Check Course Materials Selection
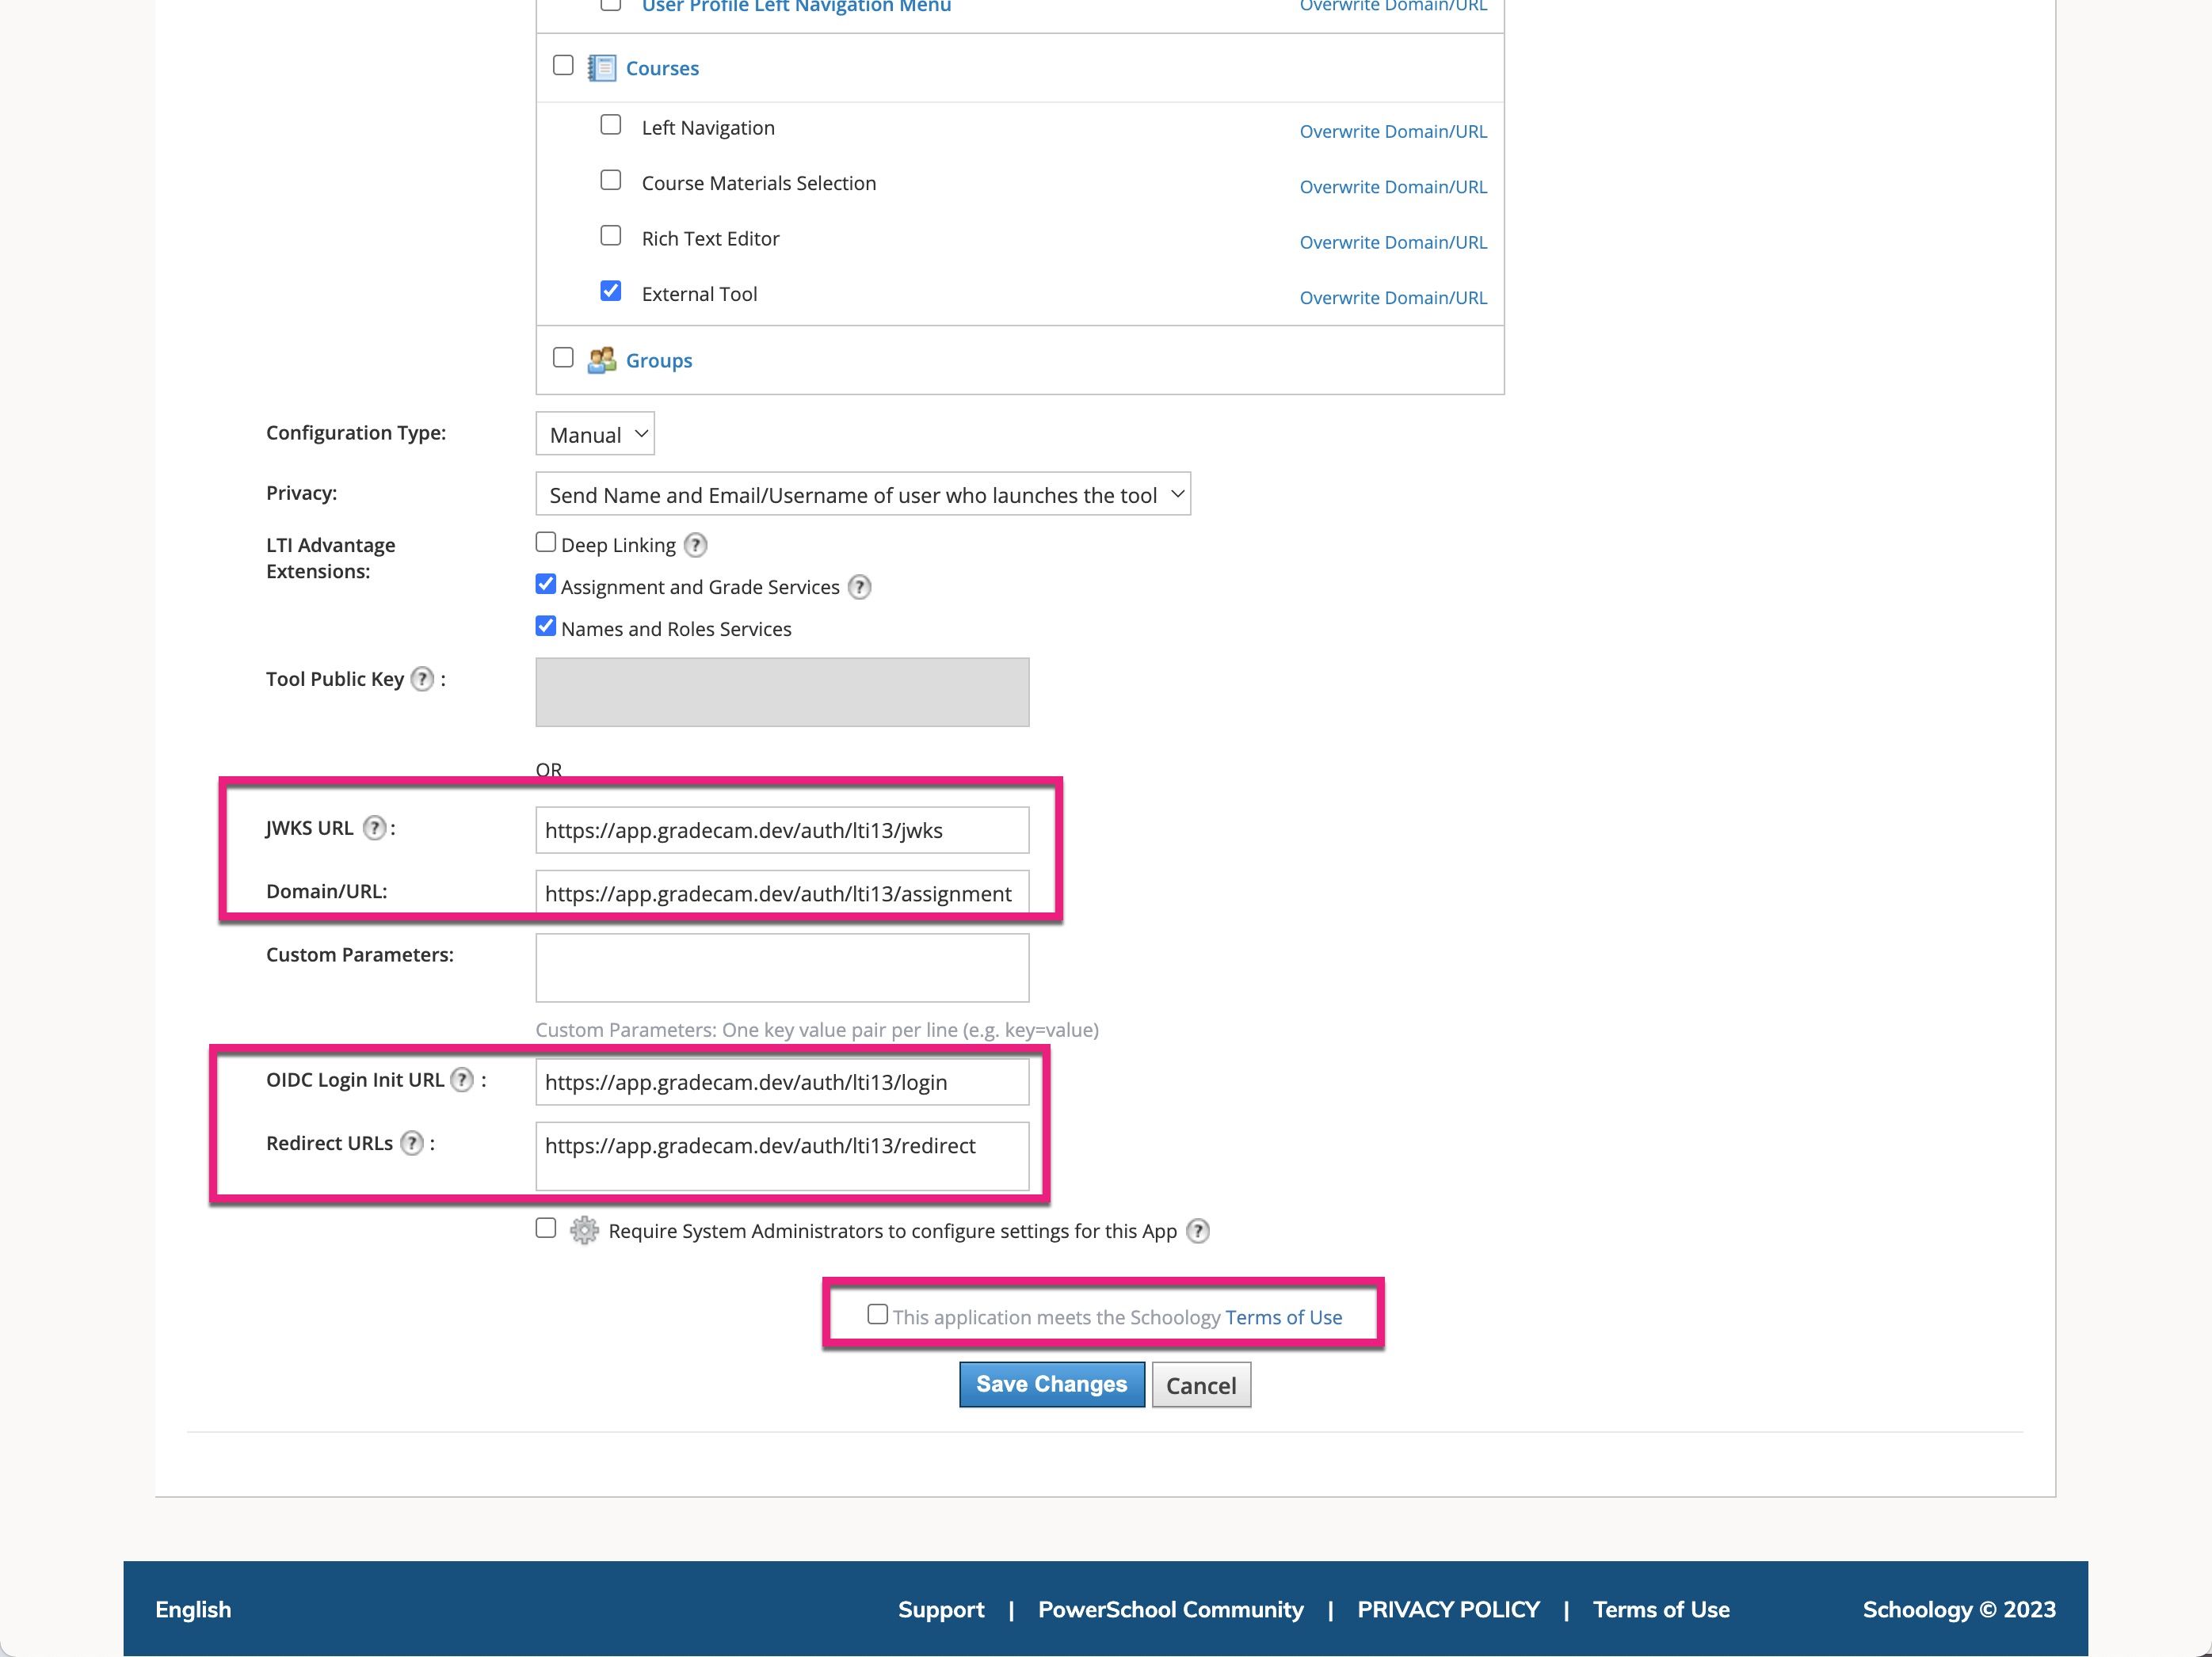Image resolution: width=2212 pixels, height=1657 pixels. 610,180
